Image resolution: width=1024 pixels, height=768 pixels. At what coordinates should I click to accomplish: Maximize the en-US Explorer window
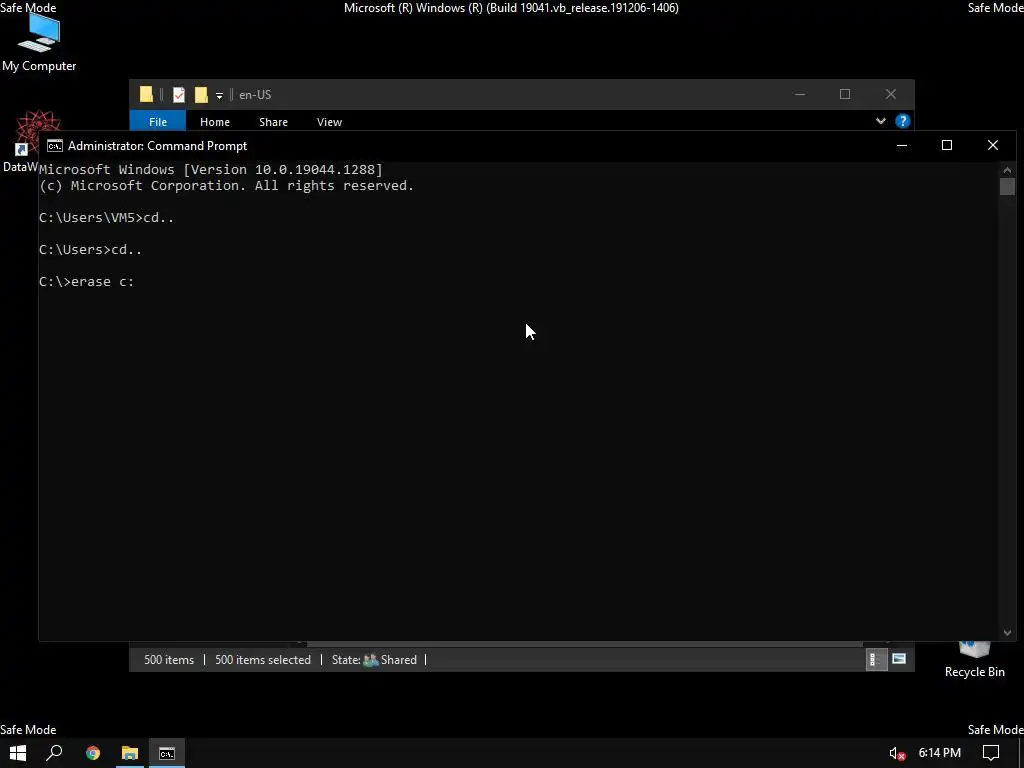845,95
